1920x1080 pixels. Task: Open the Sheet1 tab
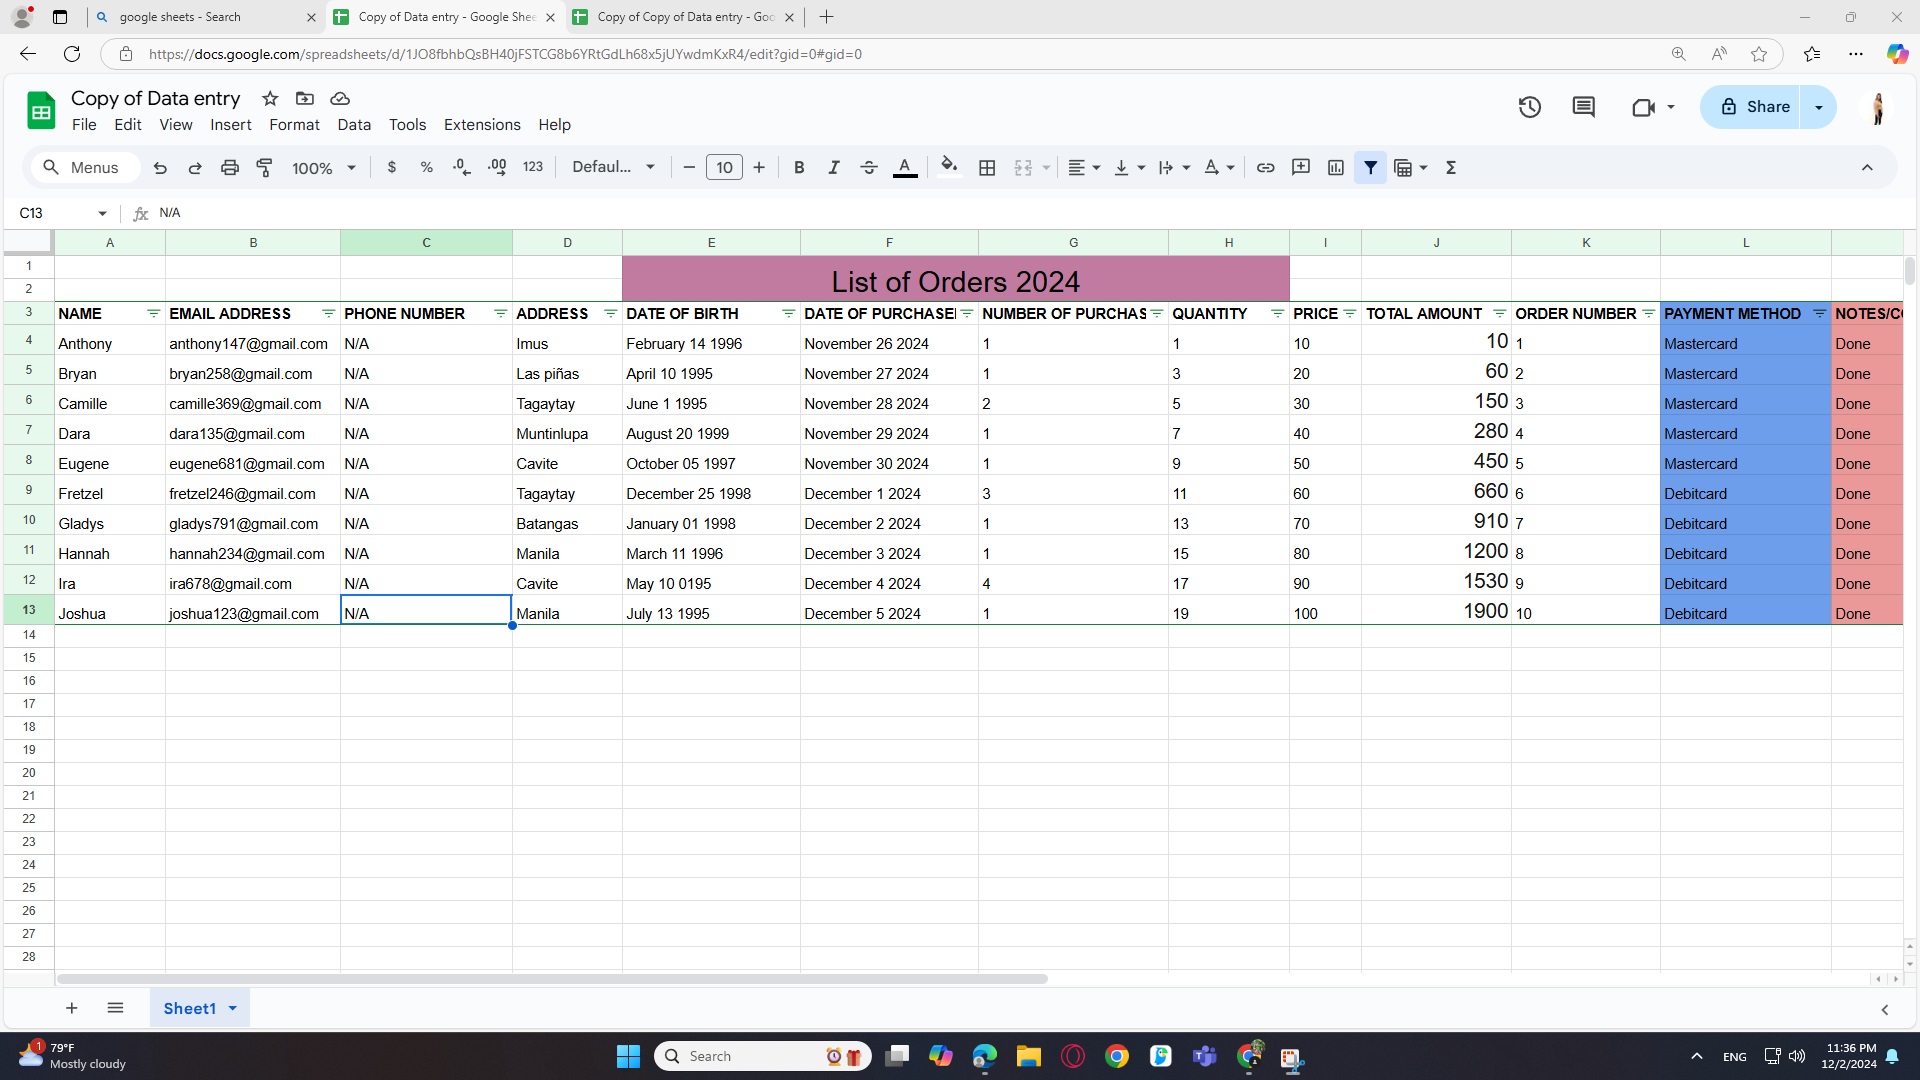pyautogui.click(x=189, y=1008)
